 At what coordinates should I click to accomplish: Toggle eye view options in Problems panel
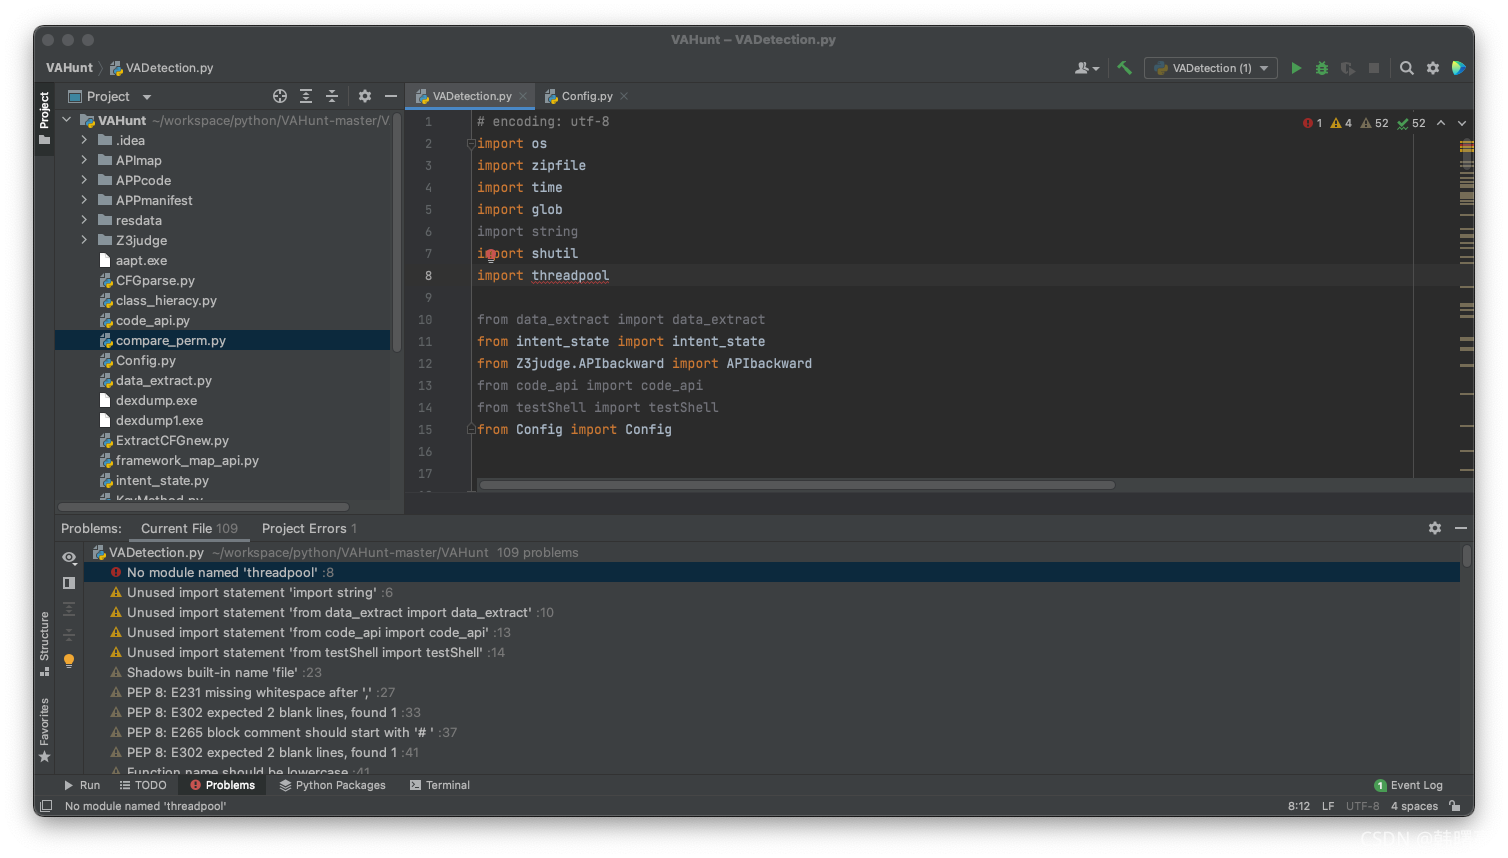coord(69,557)
